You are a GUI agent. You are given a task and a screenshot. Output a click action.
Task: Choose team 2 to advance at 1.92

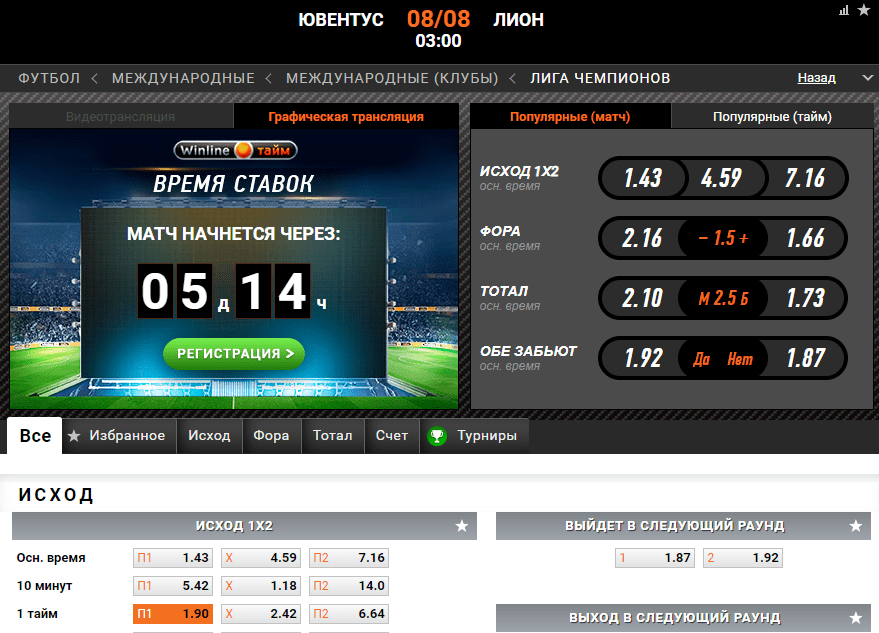(743, 558)
